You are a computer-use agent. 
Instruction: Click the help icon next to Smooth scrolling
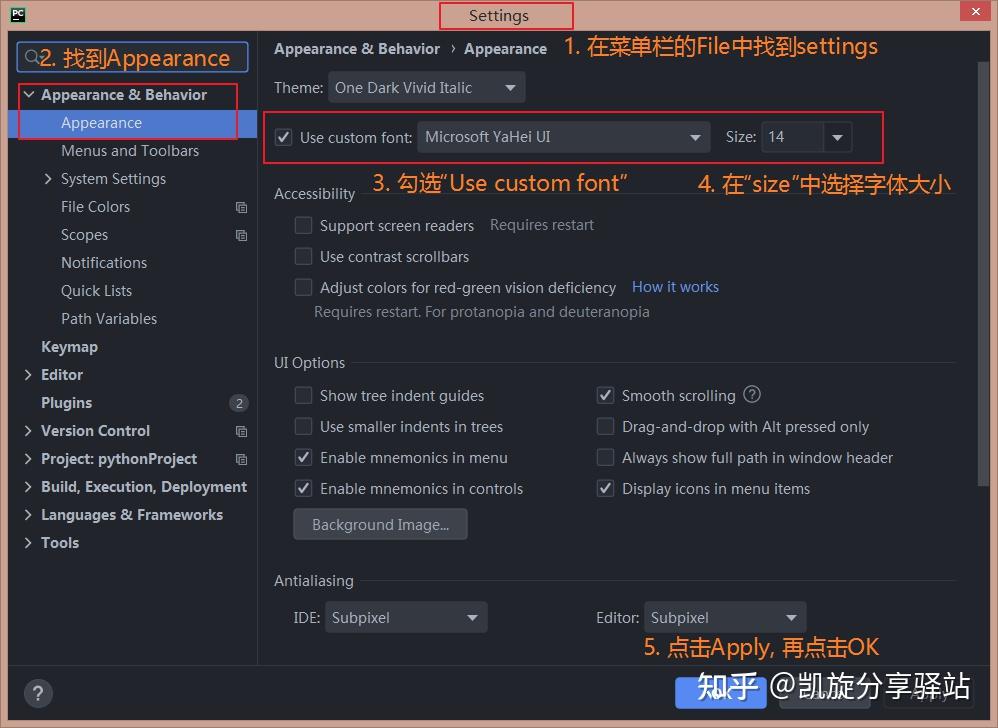[751, 395]
